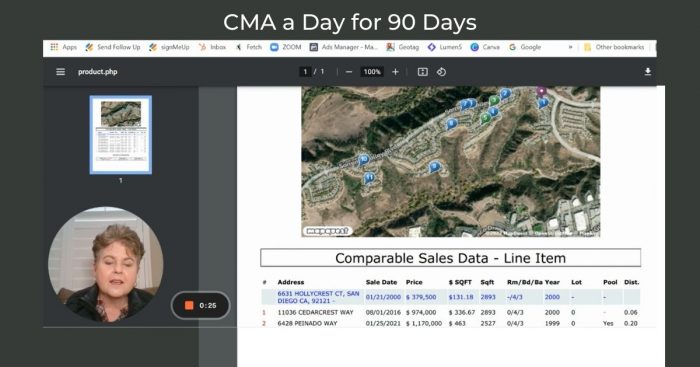Download the PDF file
This screenshot has height=367, width=700.
pos(648,72)
